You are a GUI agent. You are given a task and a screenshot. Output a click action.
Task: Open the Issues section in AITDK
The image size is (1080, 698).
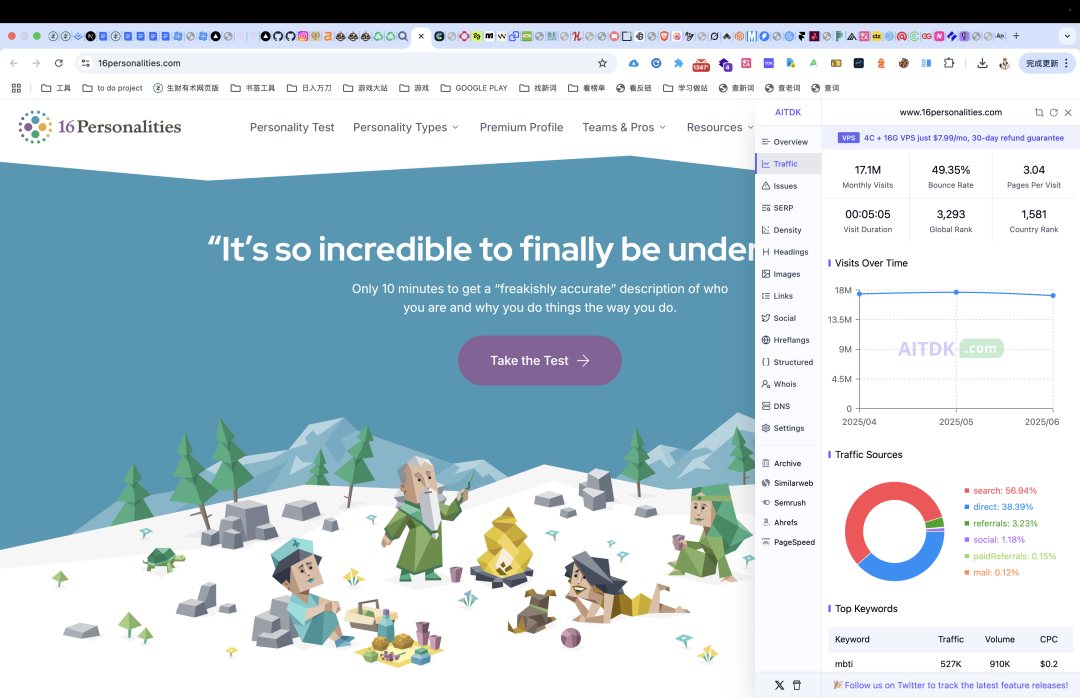(x=780, y=186)
